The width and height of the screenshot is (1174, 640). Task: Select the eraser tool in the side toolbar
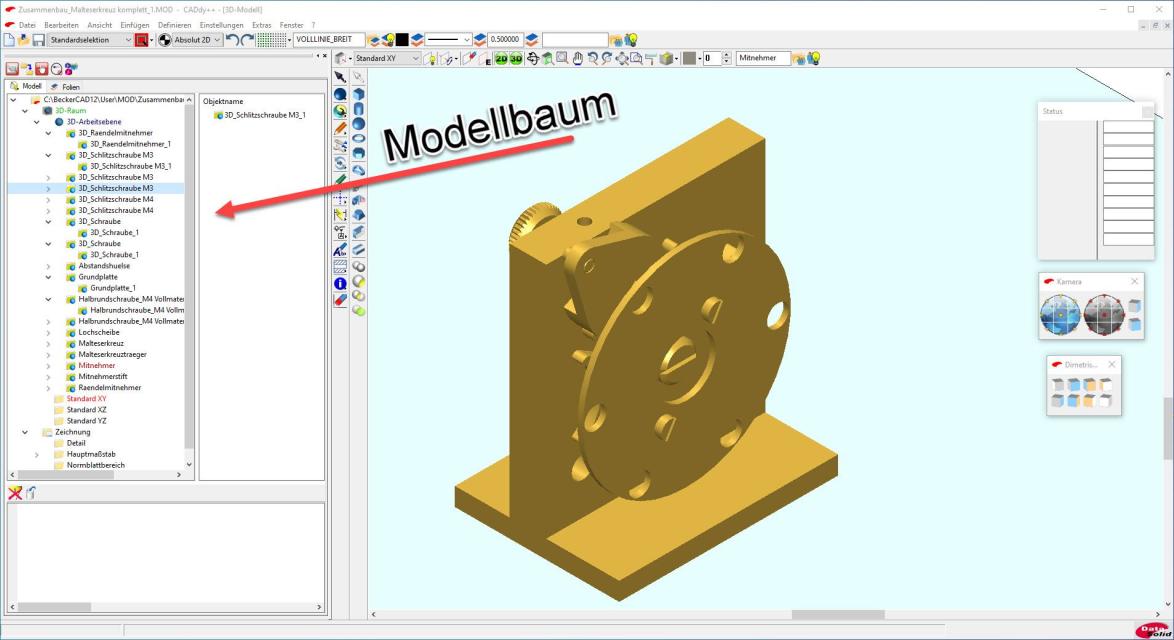pos(340,300)
